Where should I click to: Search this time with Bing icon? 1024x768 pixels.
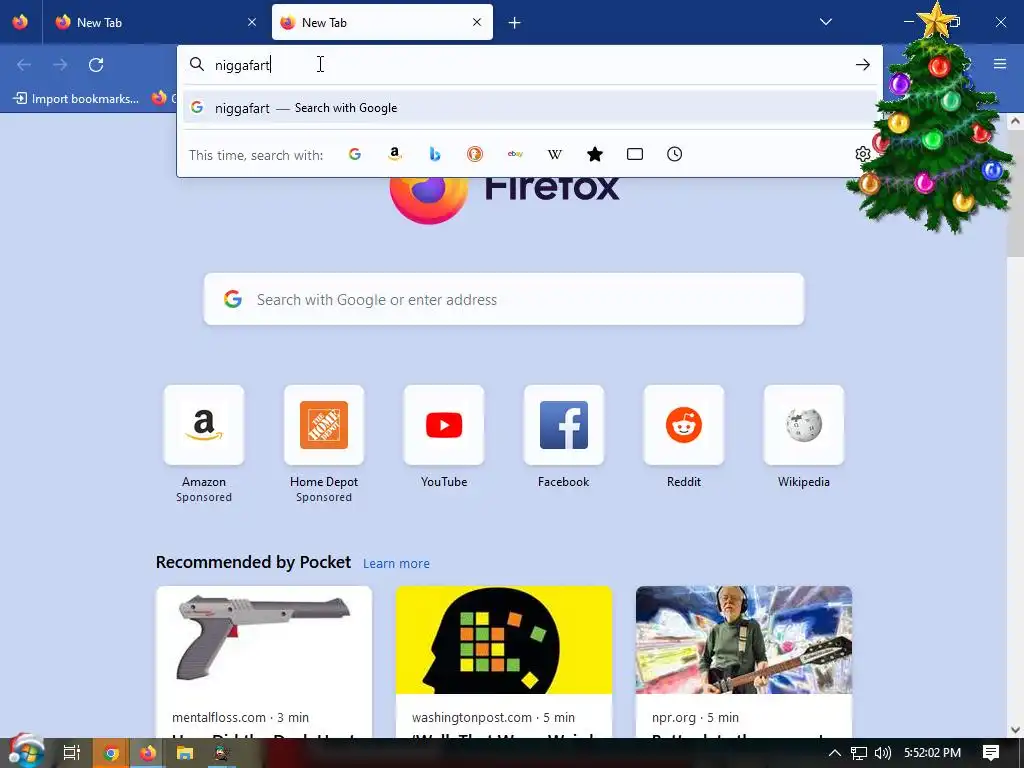[435, 154]
